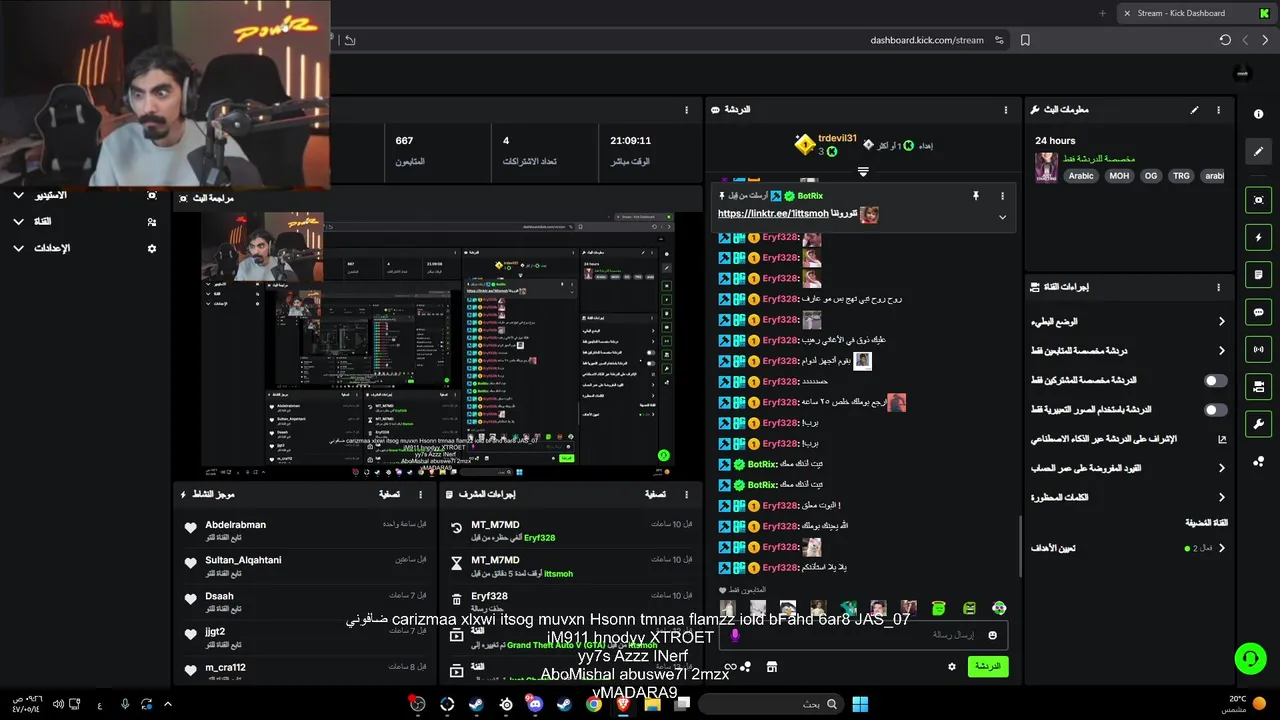Screen dimensions: 1280x720
Task: Select Abdelrahman in activity feed
Action: (235, 525)
